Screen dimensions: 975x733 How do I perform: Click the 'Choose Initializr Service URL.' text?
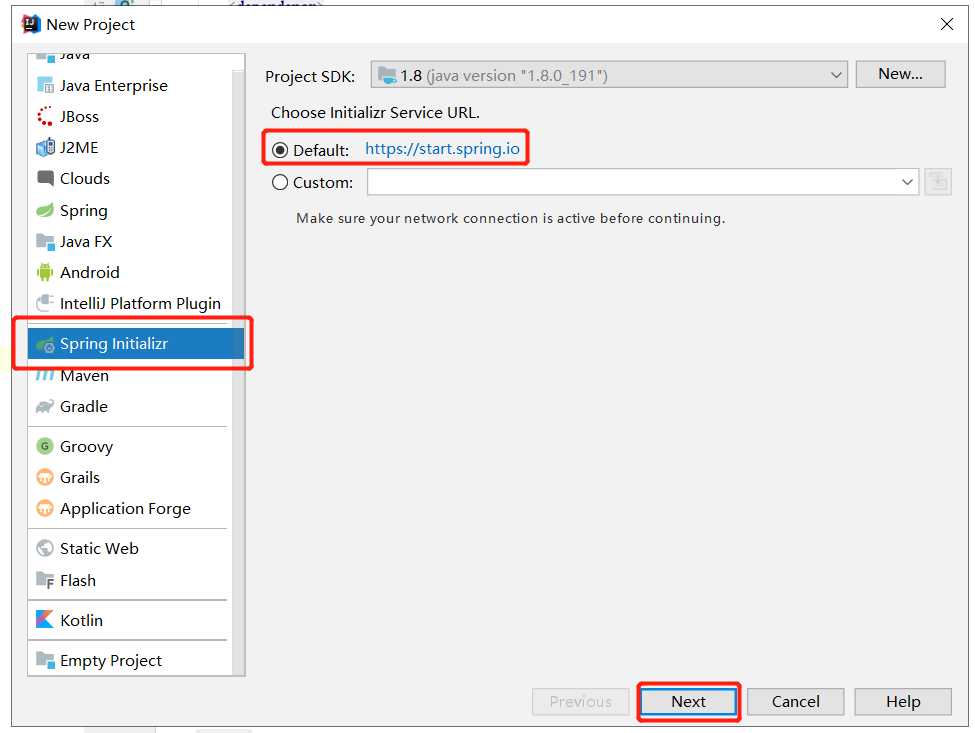[375, 113]
